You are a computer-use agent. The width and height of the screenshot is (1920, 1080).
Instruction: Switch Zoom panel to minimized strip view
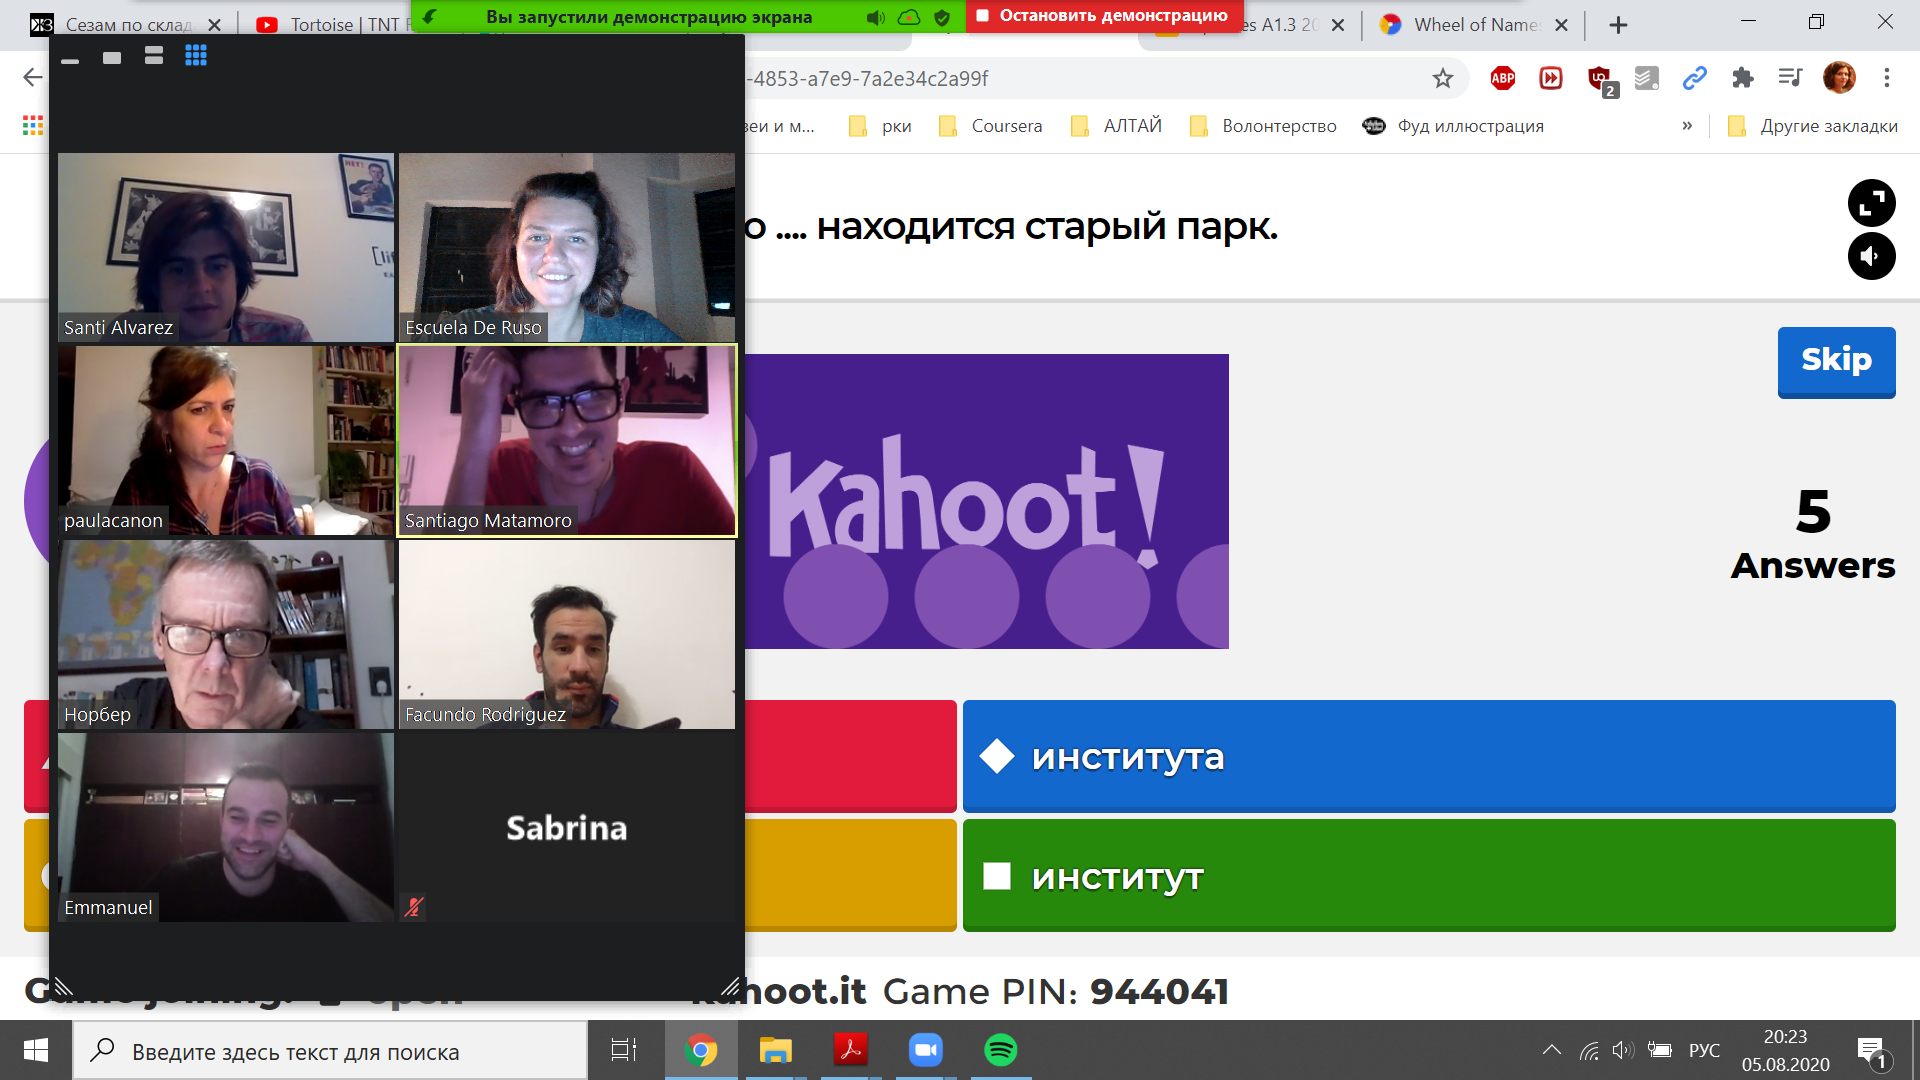[x=70, y=61]
